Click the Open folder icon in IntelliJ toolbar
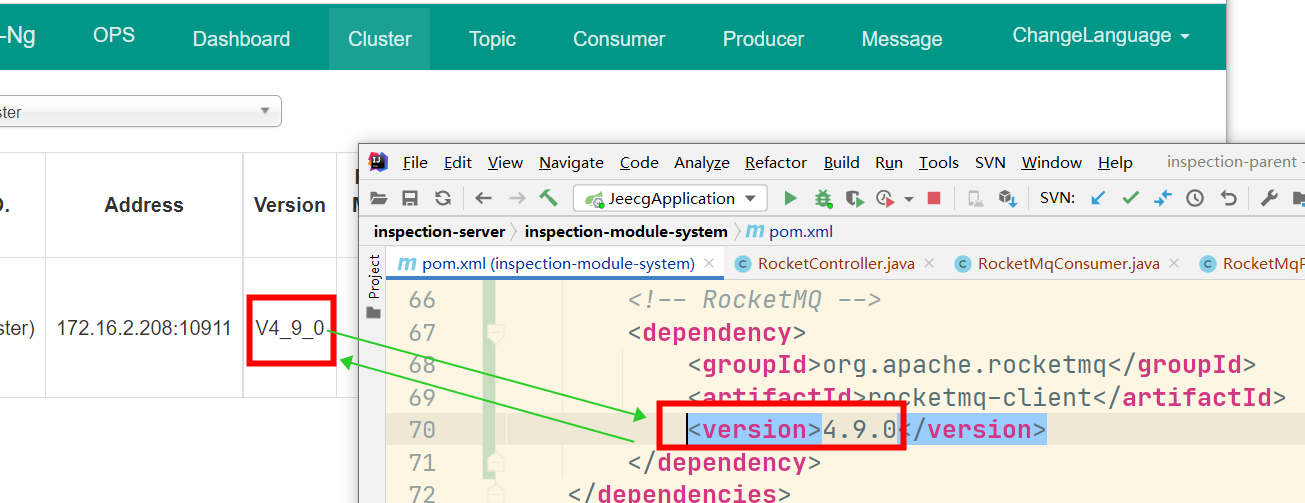Image resolution: width=1305 pixels, height=503 pixels. (x=378, y=198)
